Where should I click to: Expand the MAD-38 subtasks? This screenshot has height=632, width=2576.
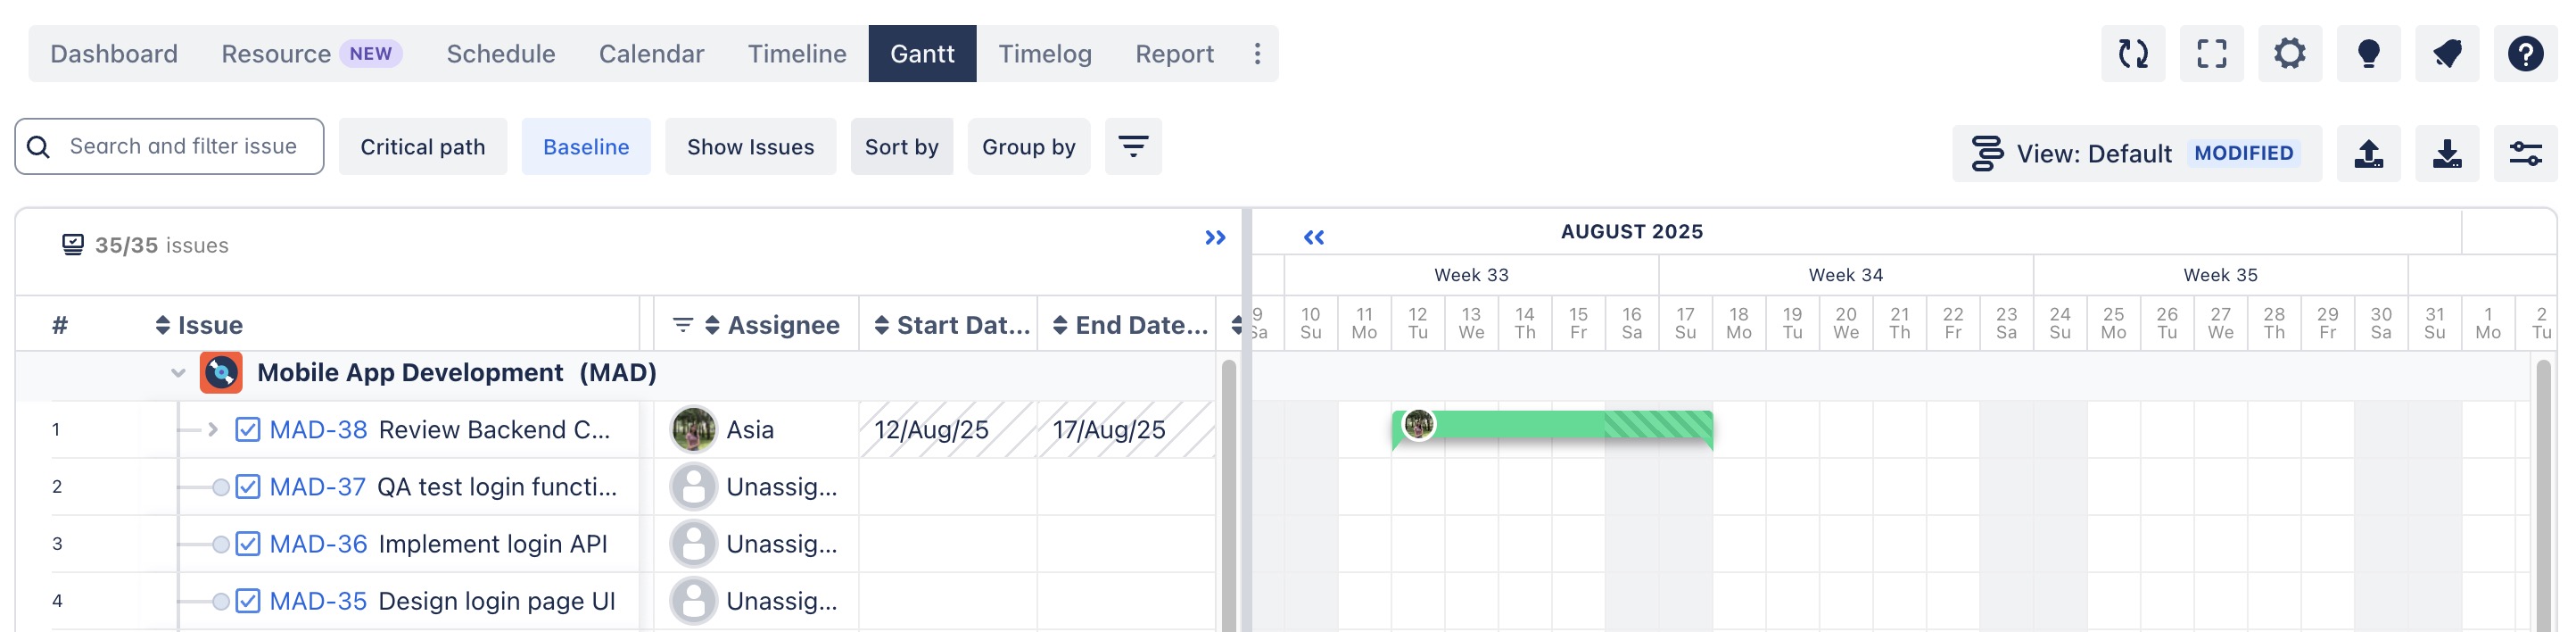point(213,430)
